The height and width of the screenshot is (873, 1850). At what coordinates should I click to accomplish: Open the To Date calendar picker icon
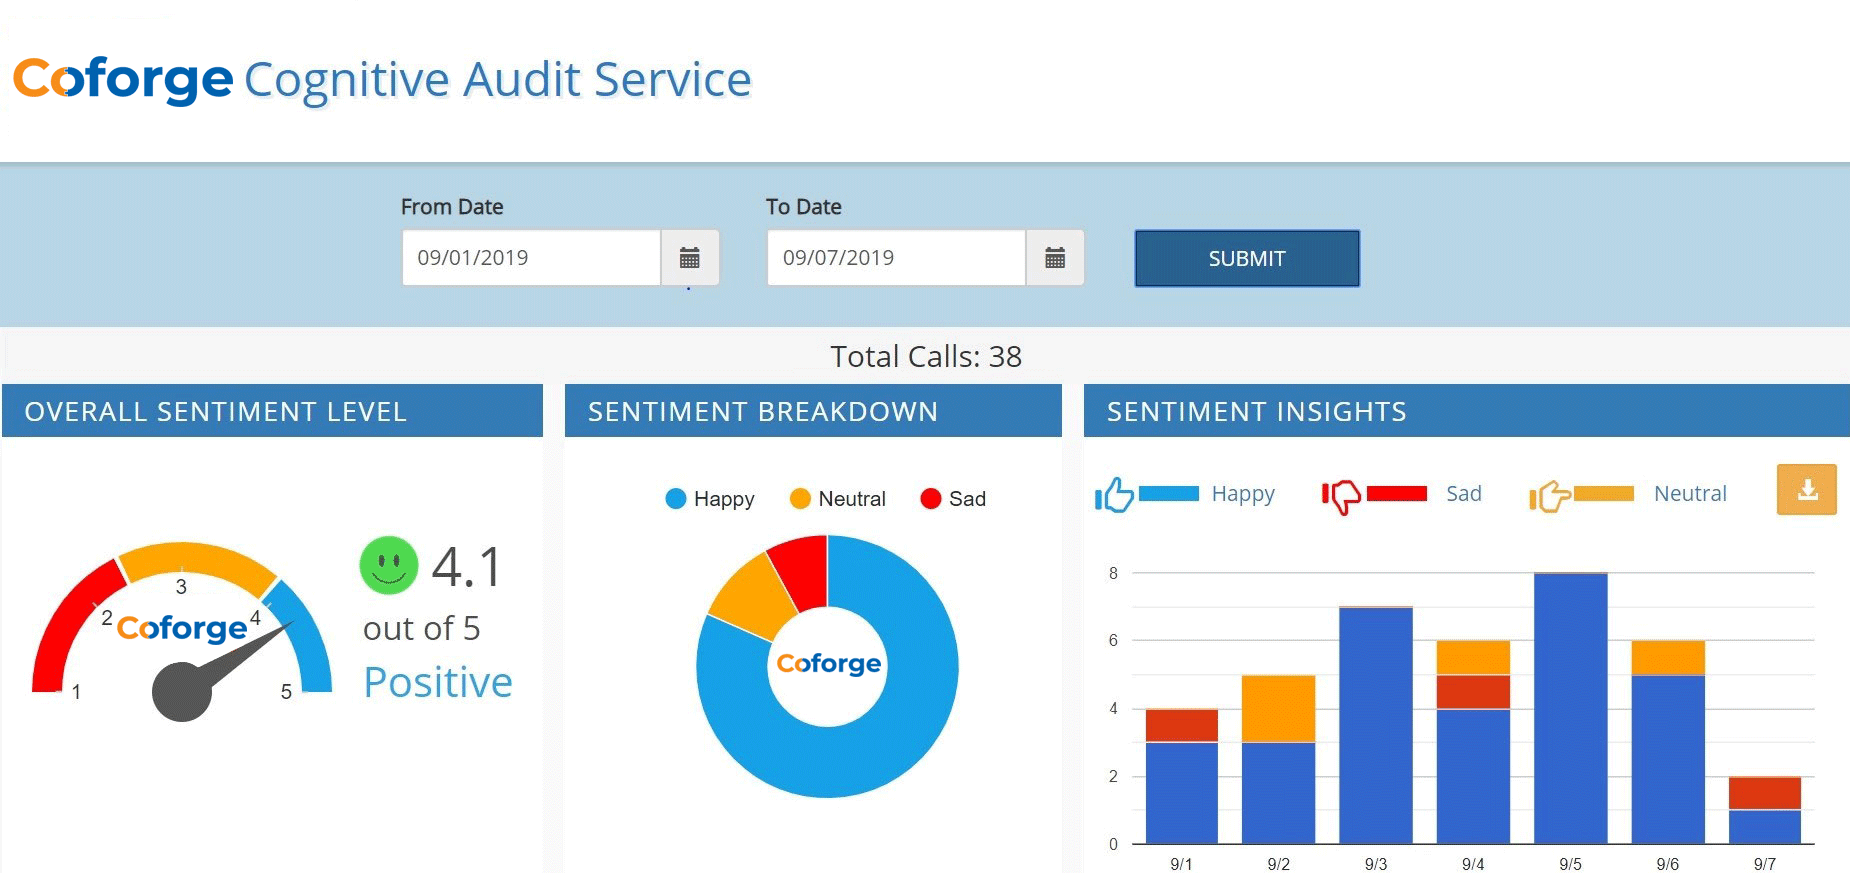1054,258
